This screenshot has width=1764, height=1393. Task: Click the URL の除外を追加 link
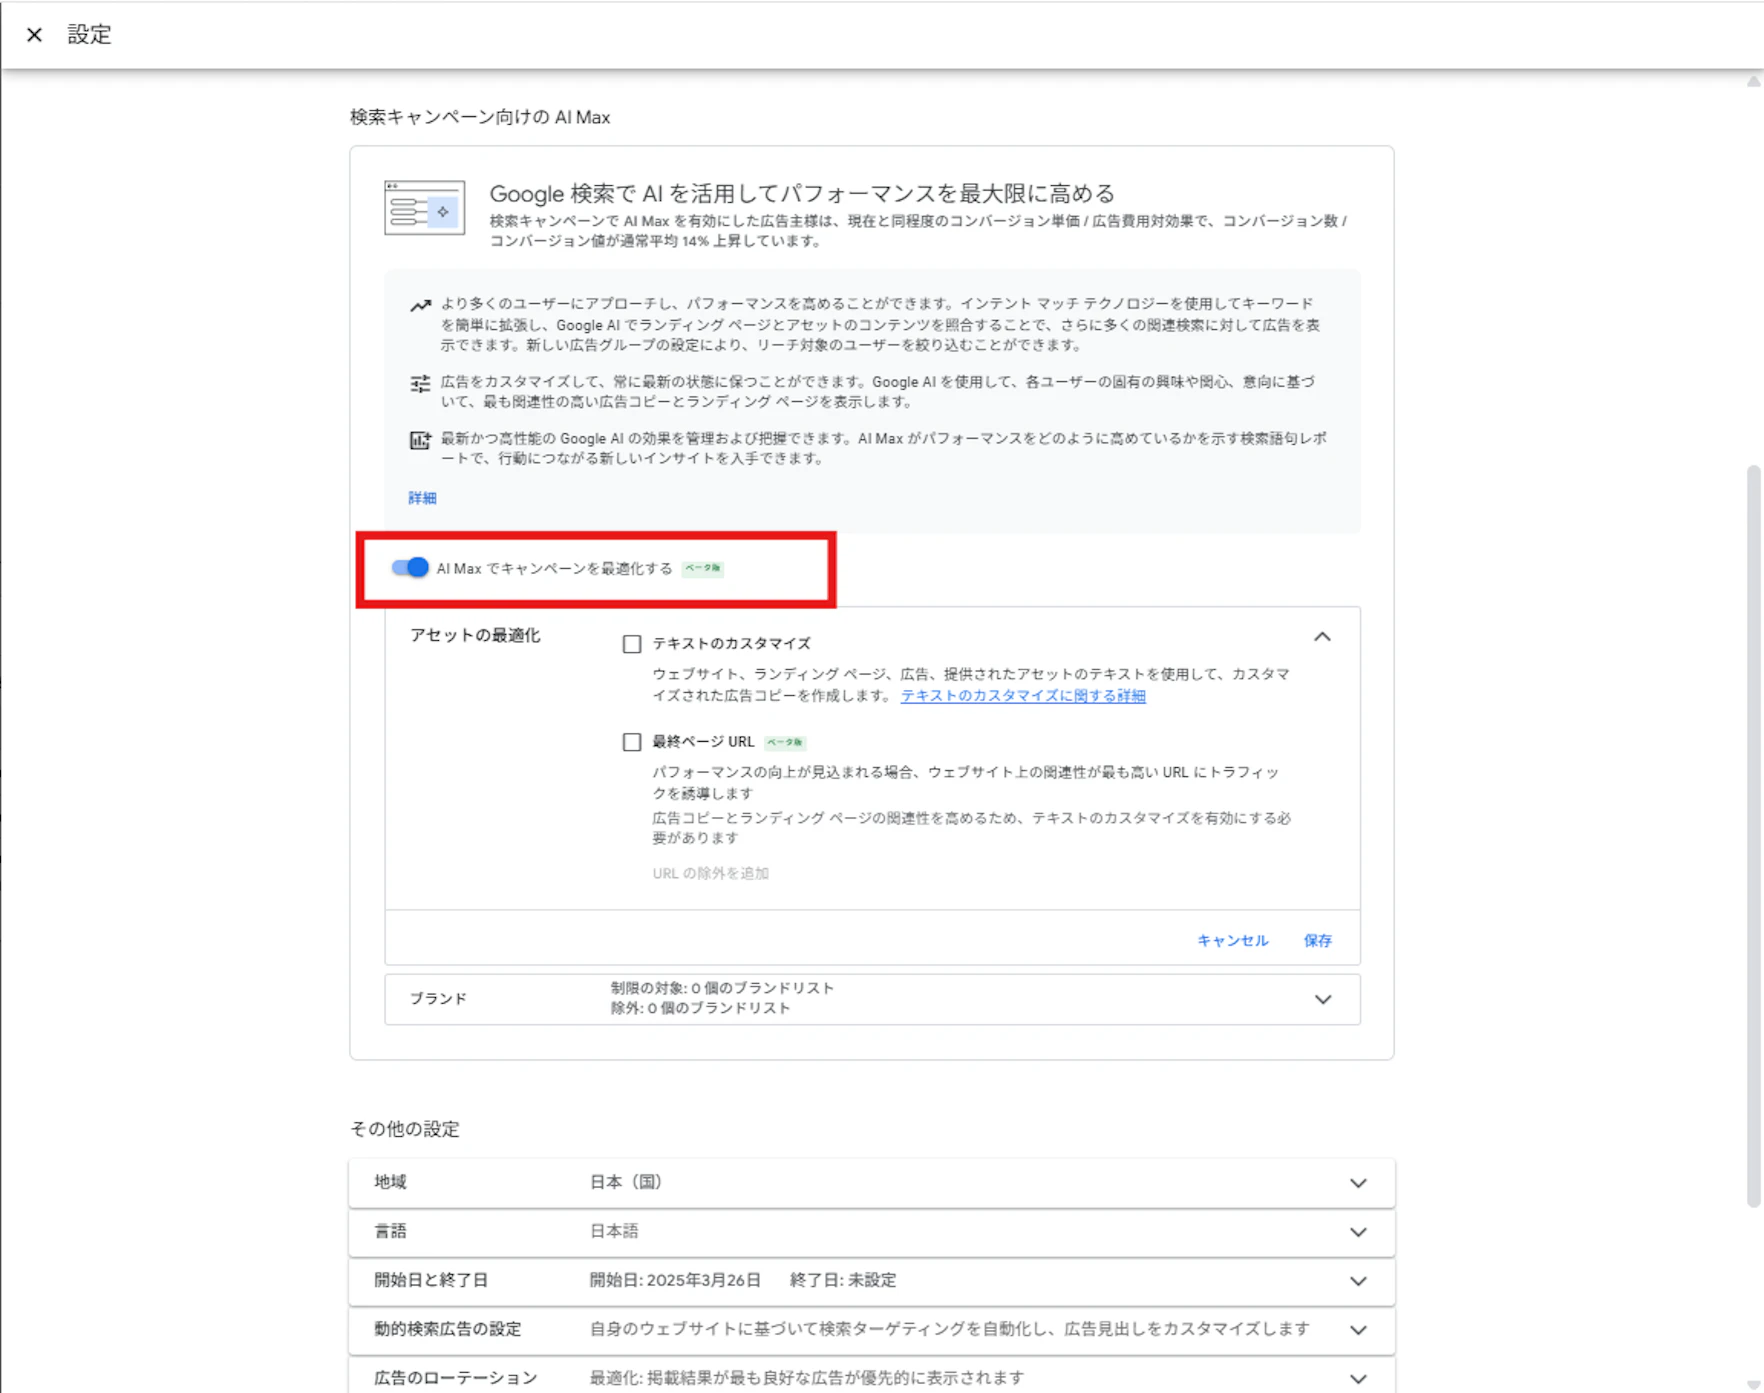pos(711,873)
